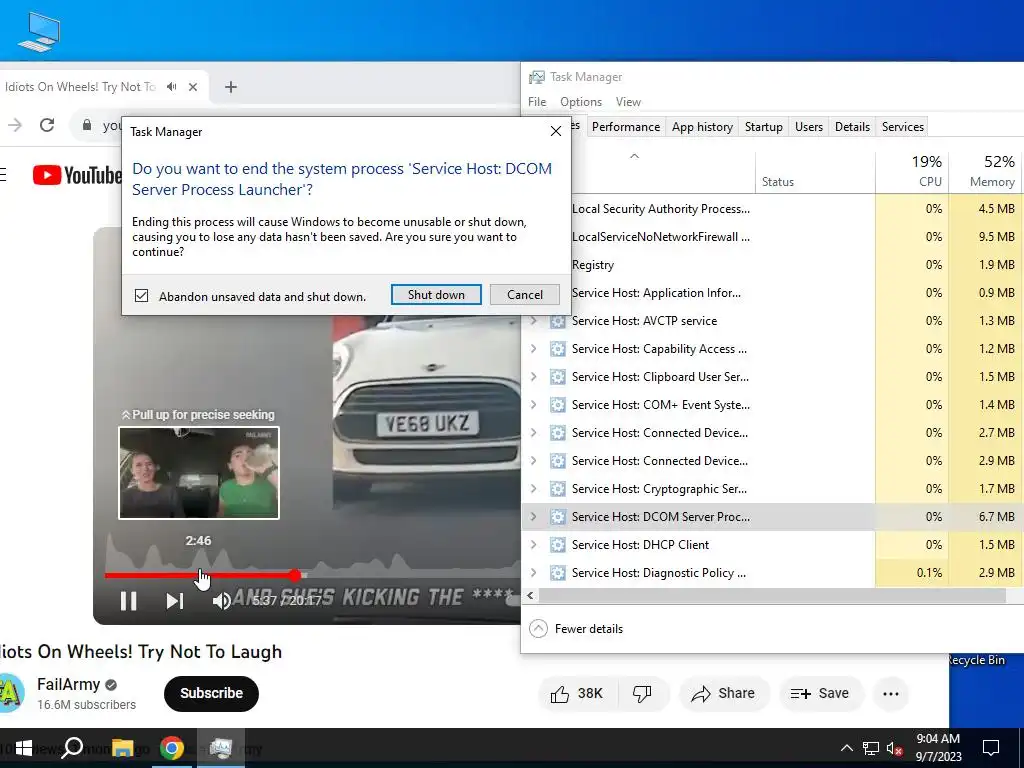This screenshot has height=768, width=1024.
Task: Switch to the Startup tab
Action: [763, 127]
